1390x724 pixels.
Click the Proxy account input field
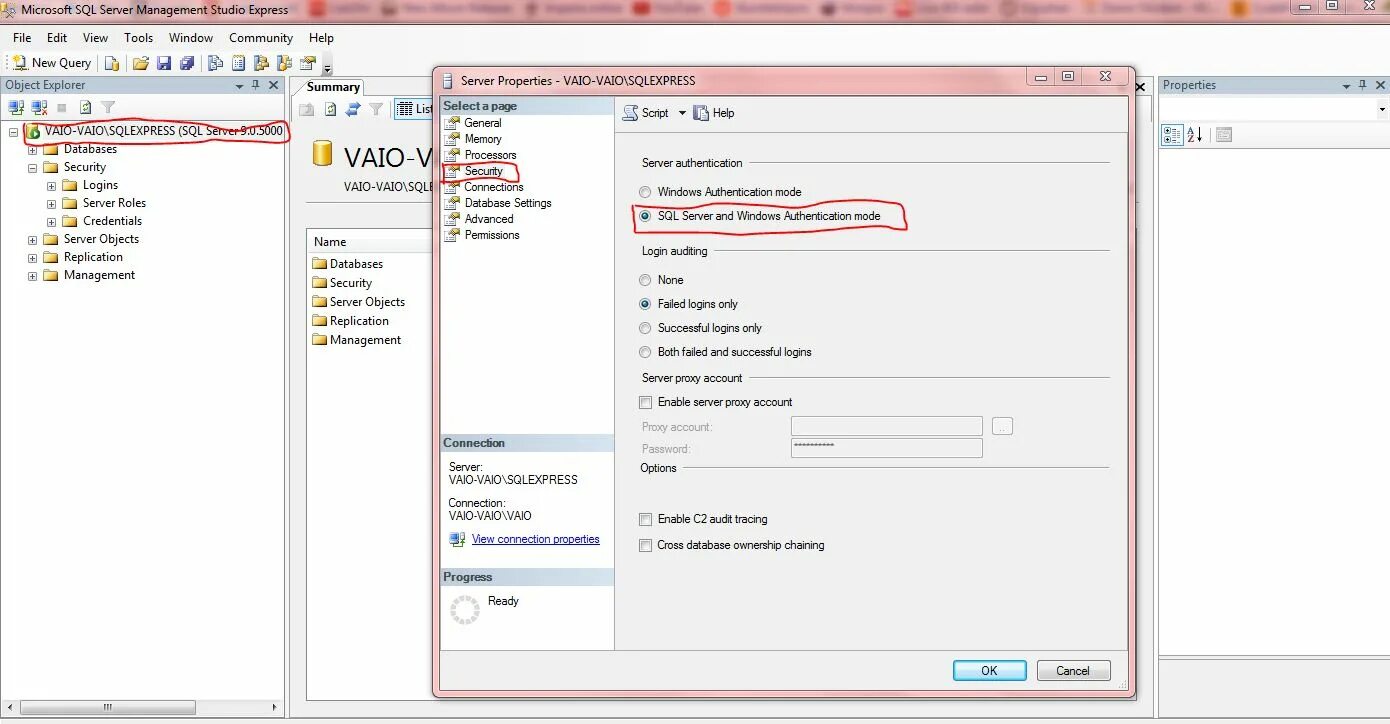pos(886,426)
